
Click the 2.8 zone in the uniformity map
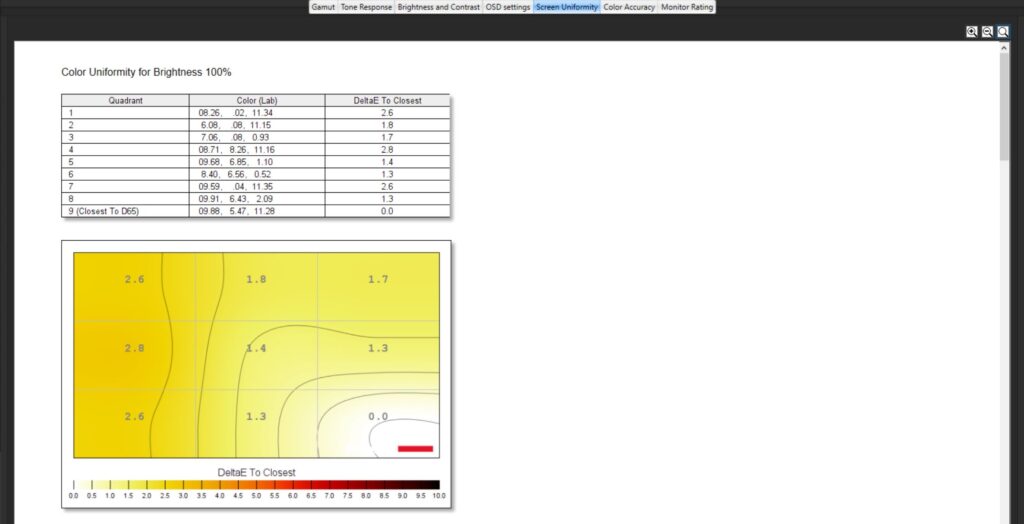134,348
